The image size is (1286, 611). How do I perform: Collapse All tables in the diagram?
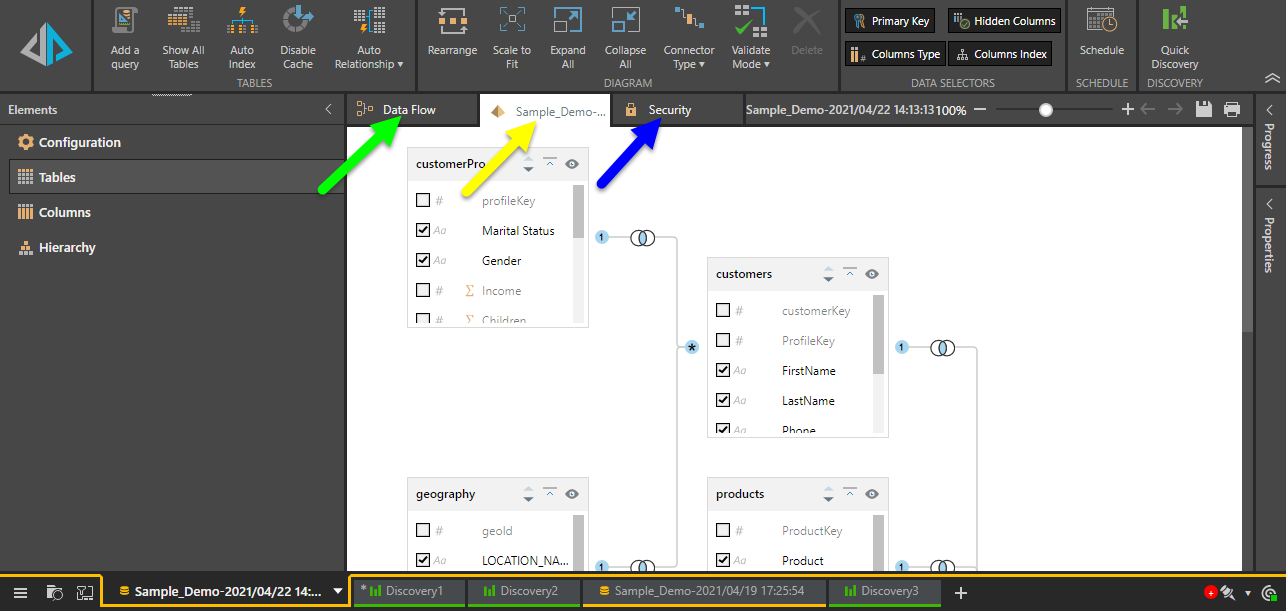625,38
